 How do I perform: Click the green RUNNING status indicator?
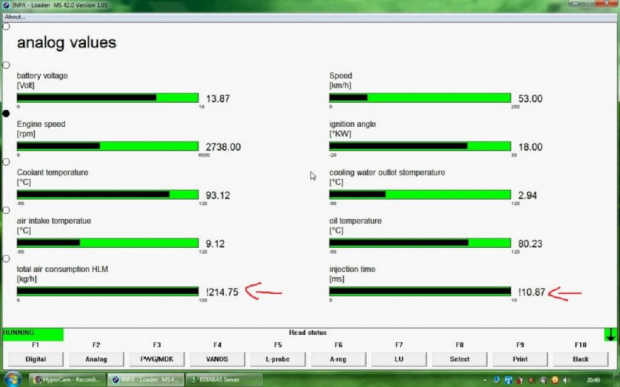click(x=33, y=334)
